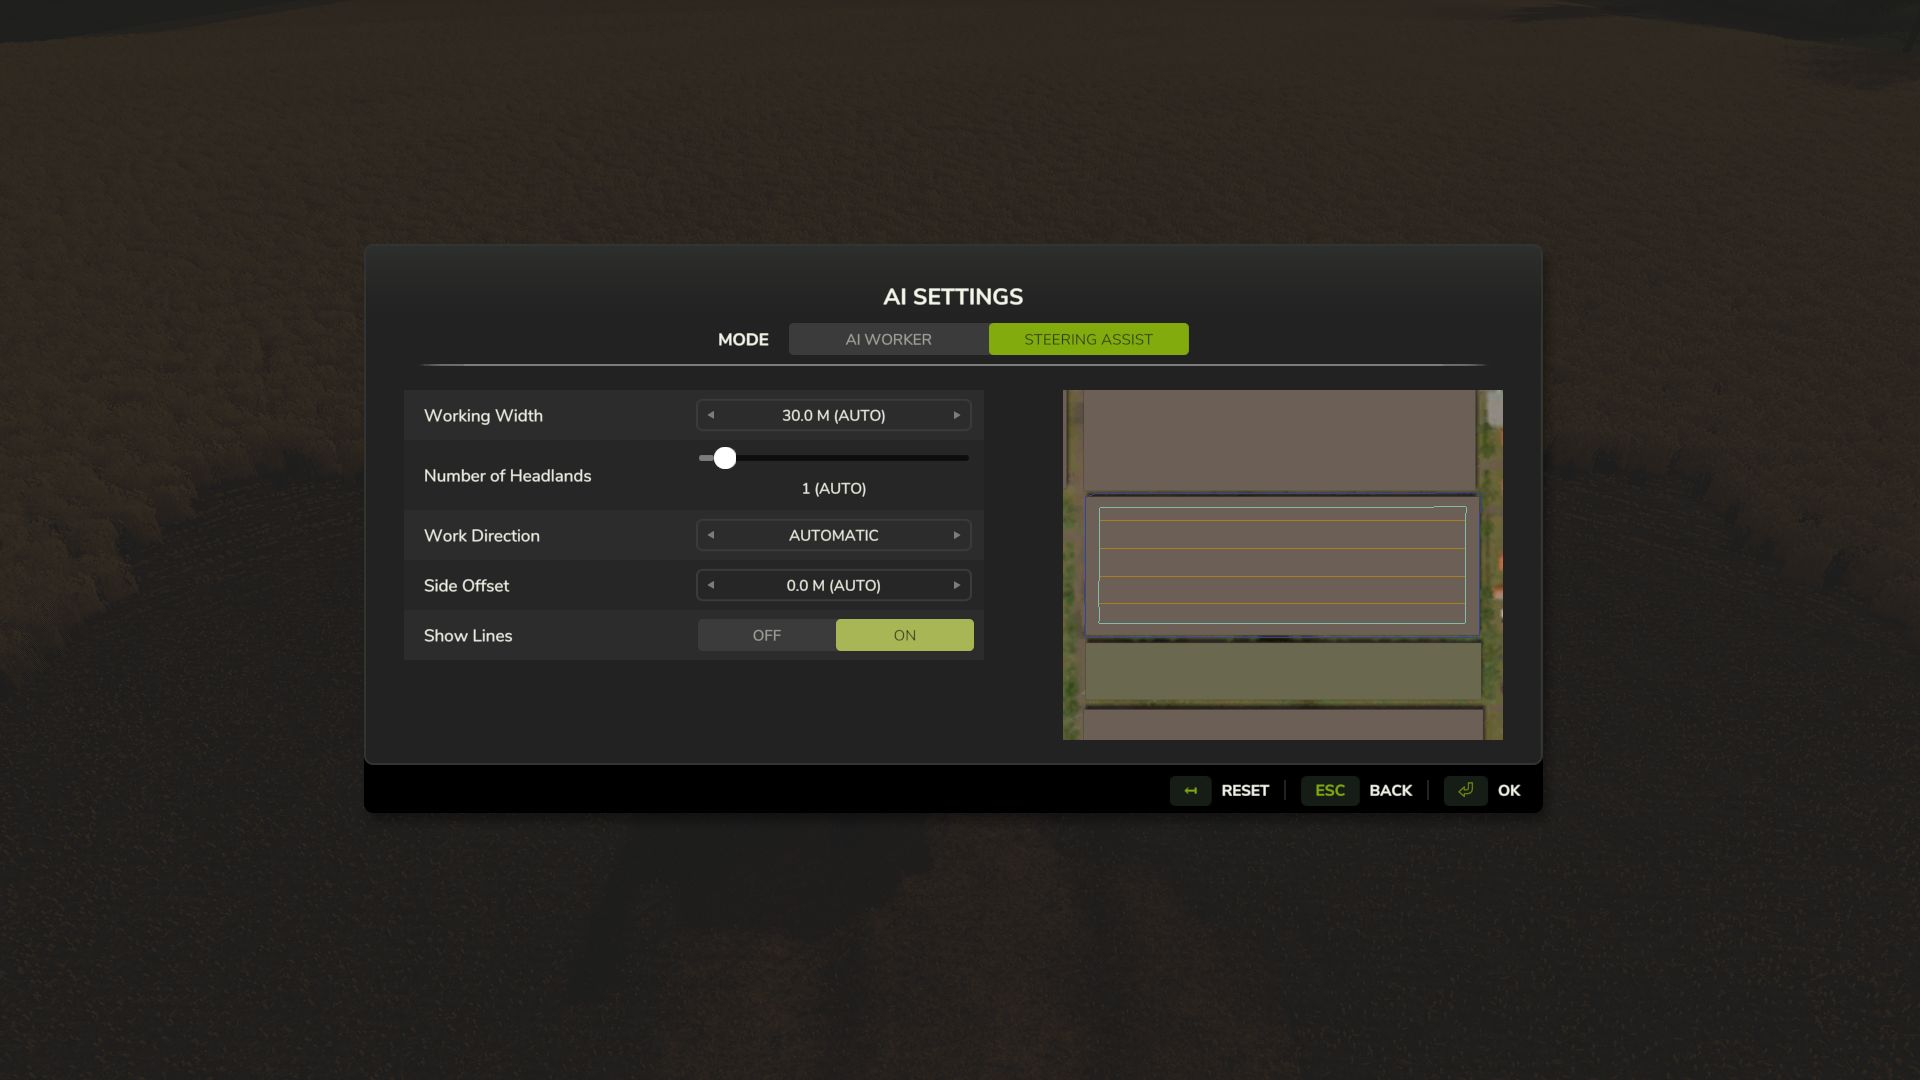This screenshot has width=1920, height=1080.
Task: Click the left arrow for Side Offset
Action: pos(711,584)
